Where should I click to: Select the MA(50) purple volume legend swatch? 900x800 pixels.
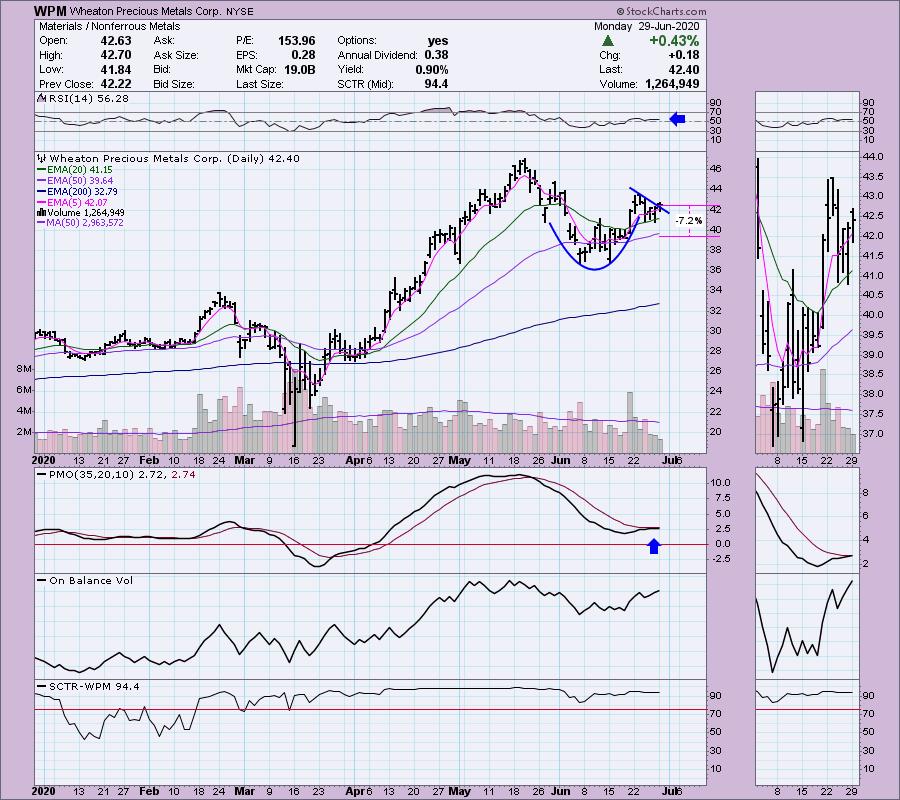[x=41, y=223]
